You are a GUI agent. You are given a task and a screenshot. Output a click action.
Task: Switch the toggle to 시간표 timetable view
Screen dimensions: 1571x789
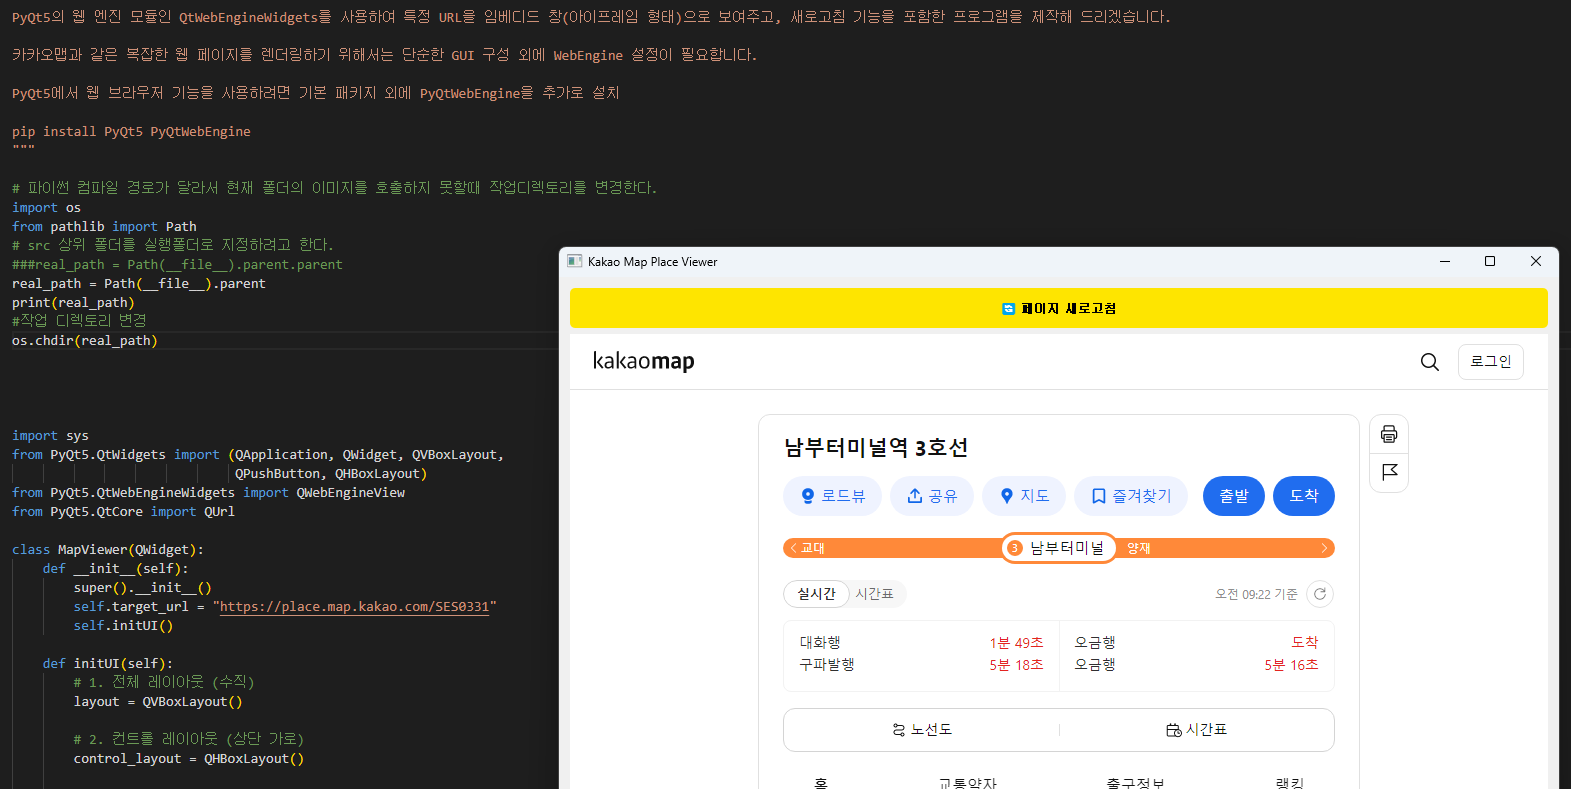[875, 594]
